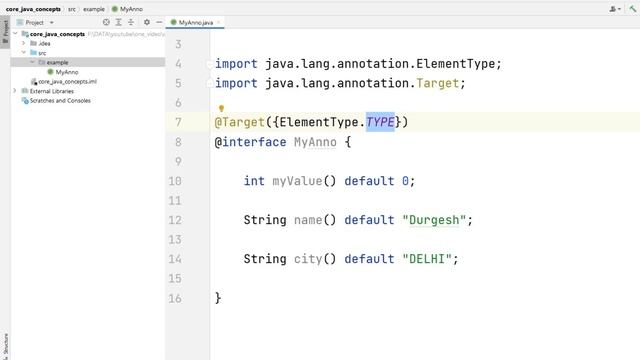Click Expand All icon in Project panel
640x360 pixels.
coord(118,22)
